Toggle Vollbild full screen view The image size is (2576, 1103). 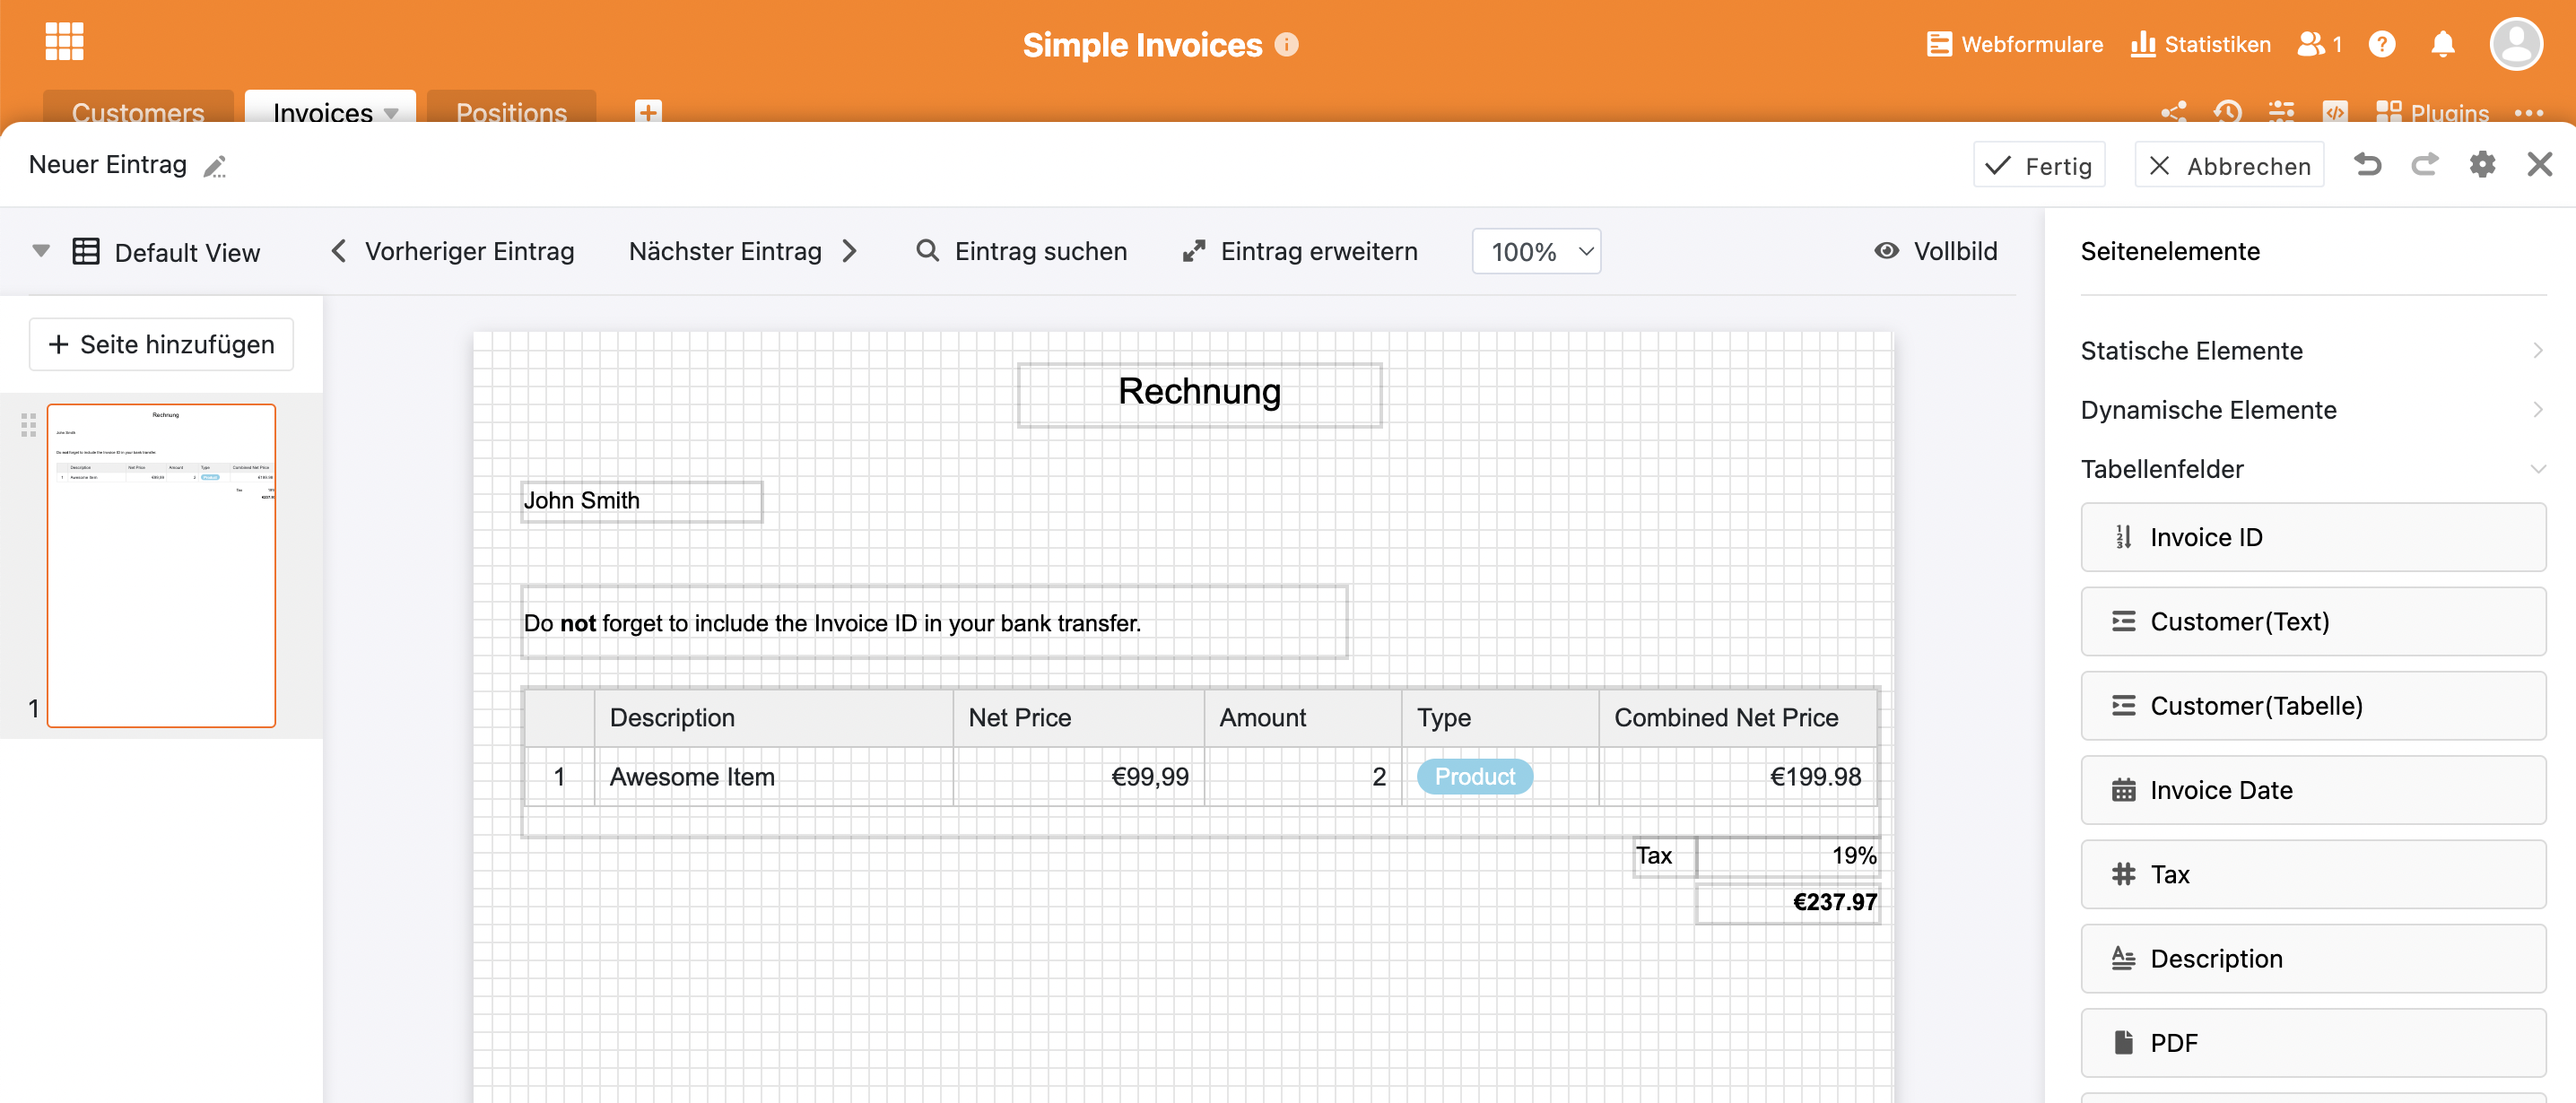click(1936, 249)
